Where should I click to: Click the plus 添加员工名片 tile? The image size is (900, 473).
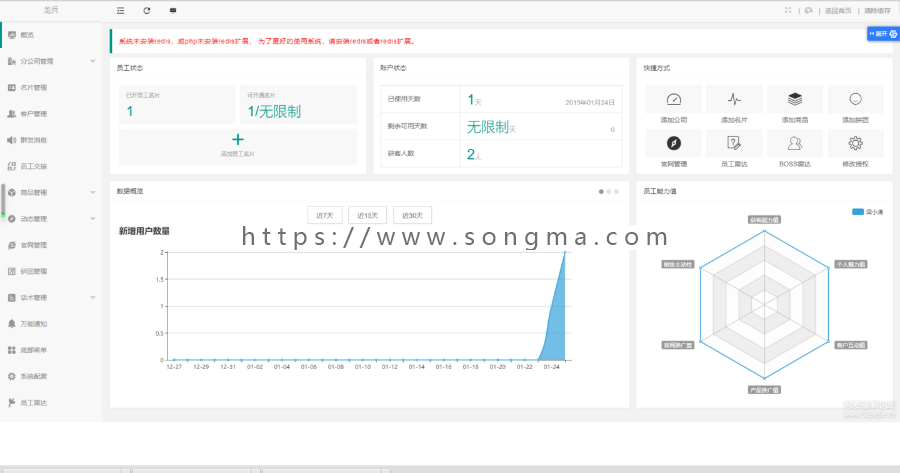[238, 146]
